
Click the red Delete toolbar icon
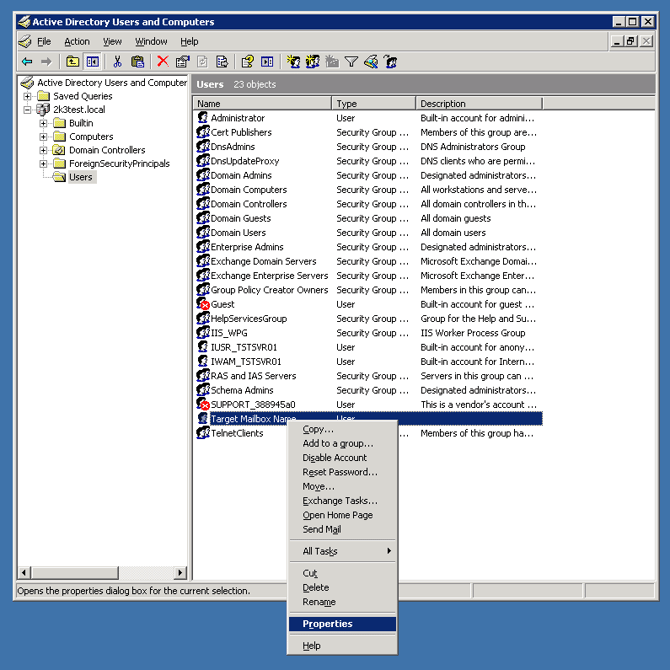pos(162,62)
